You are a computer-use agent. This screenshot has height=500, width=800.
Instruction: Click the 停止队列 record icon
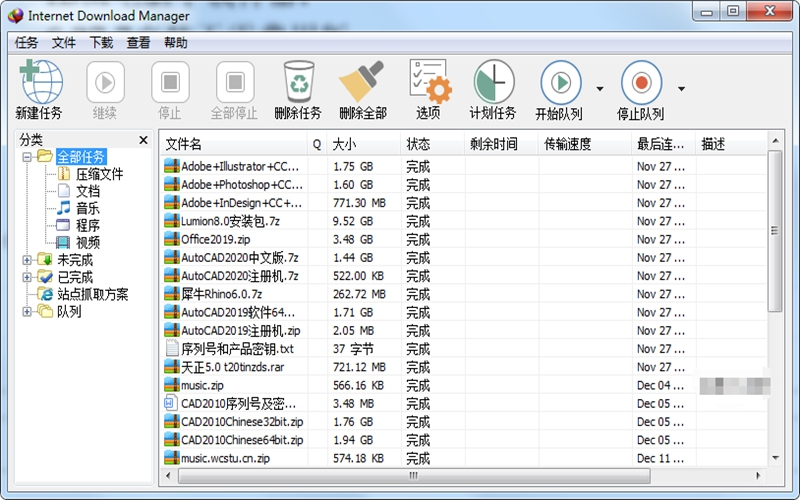(641, 82)
